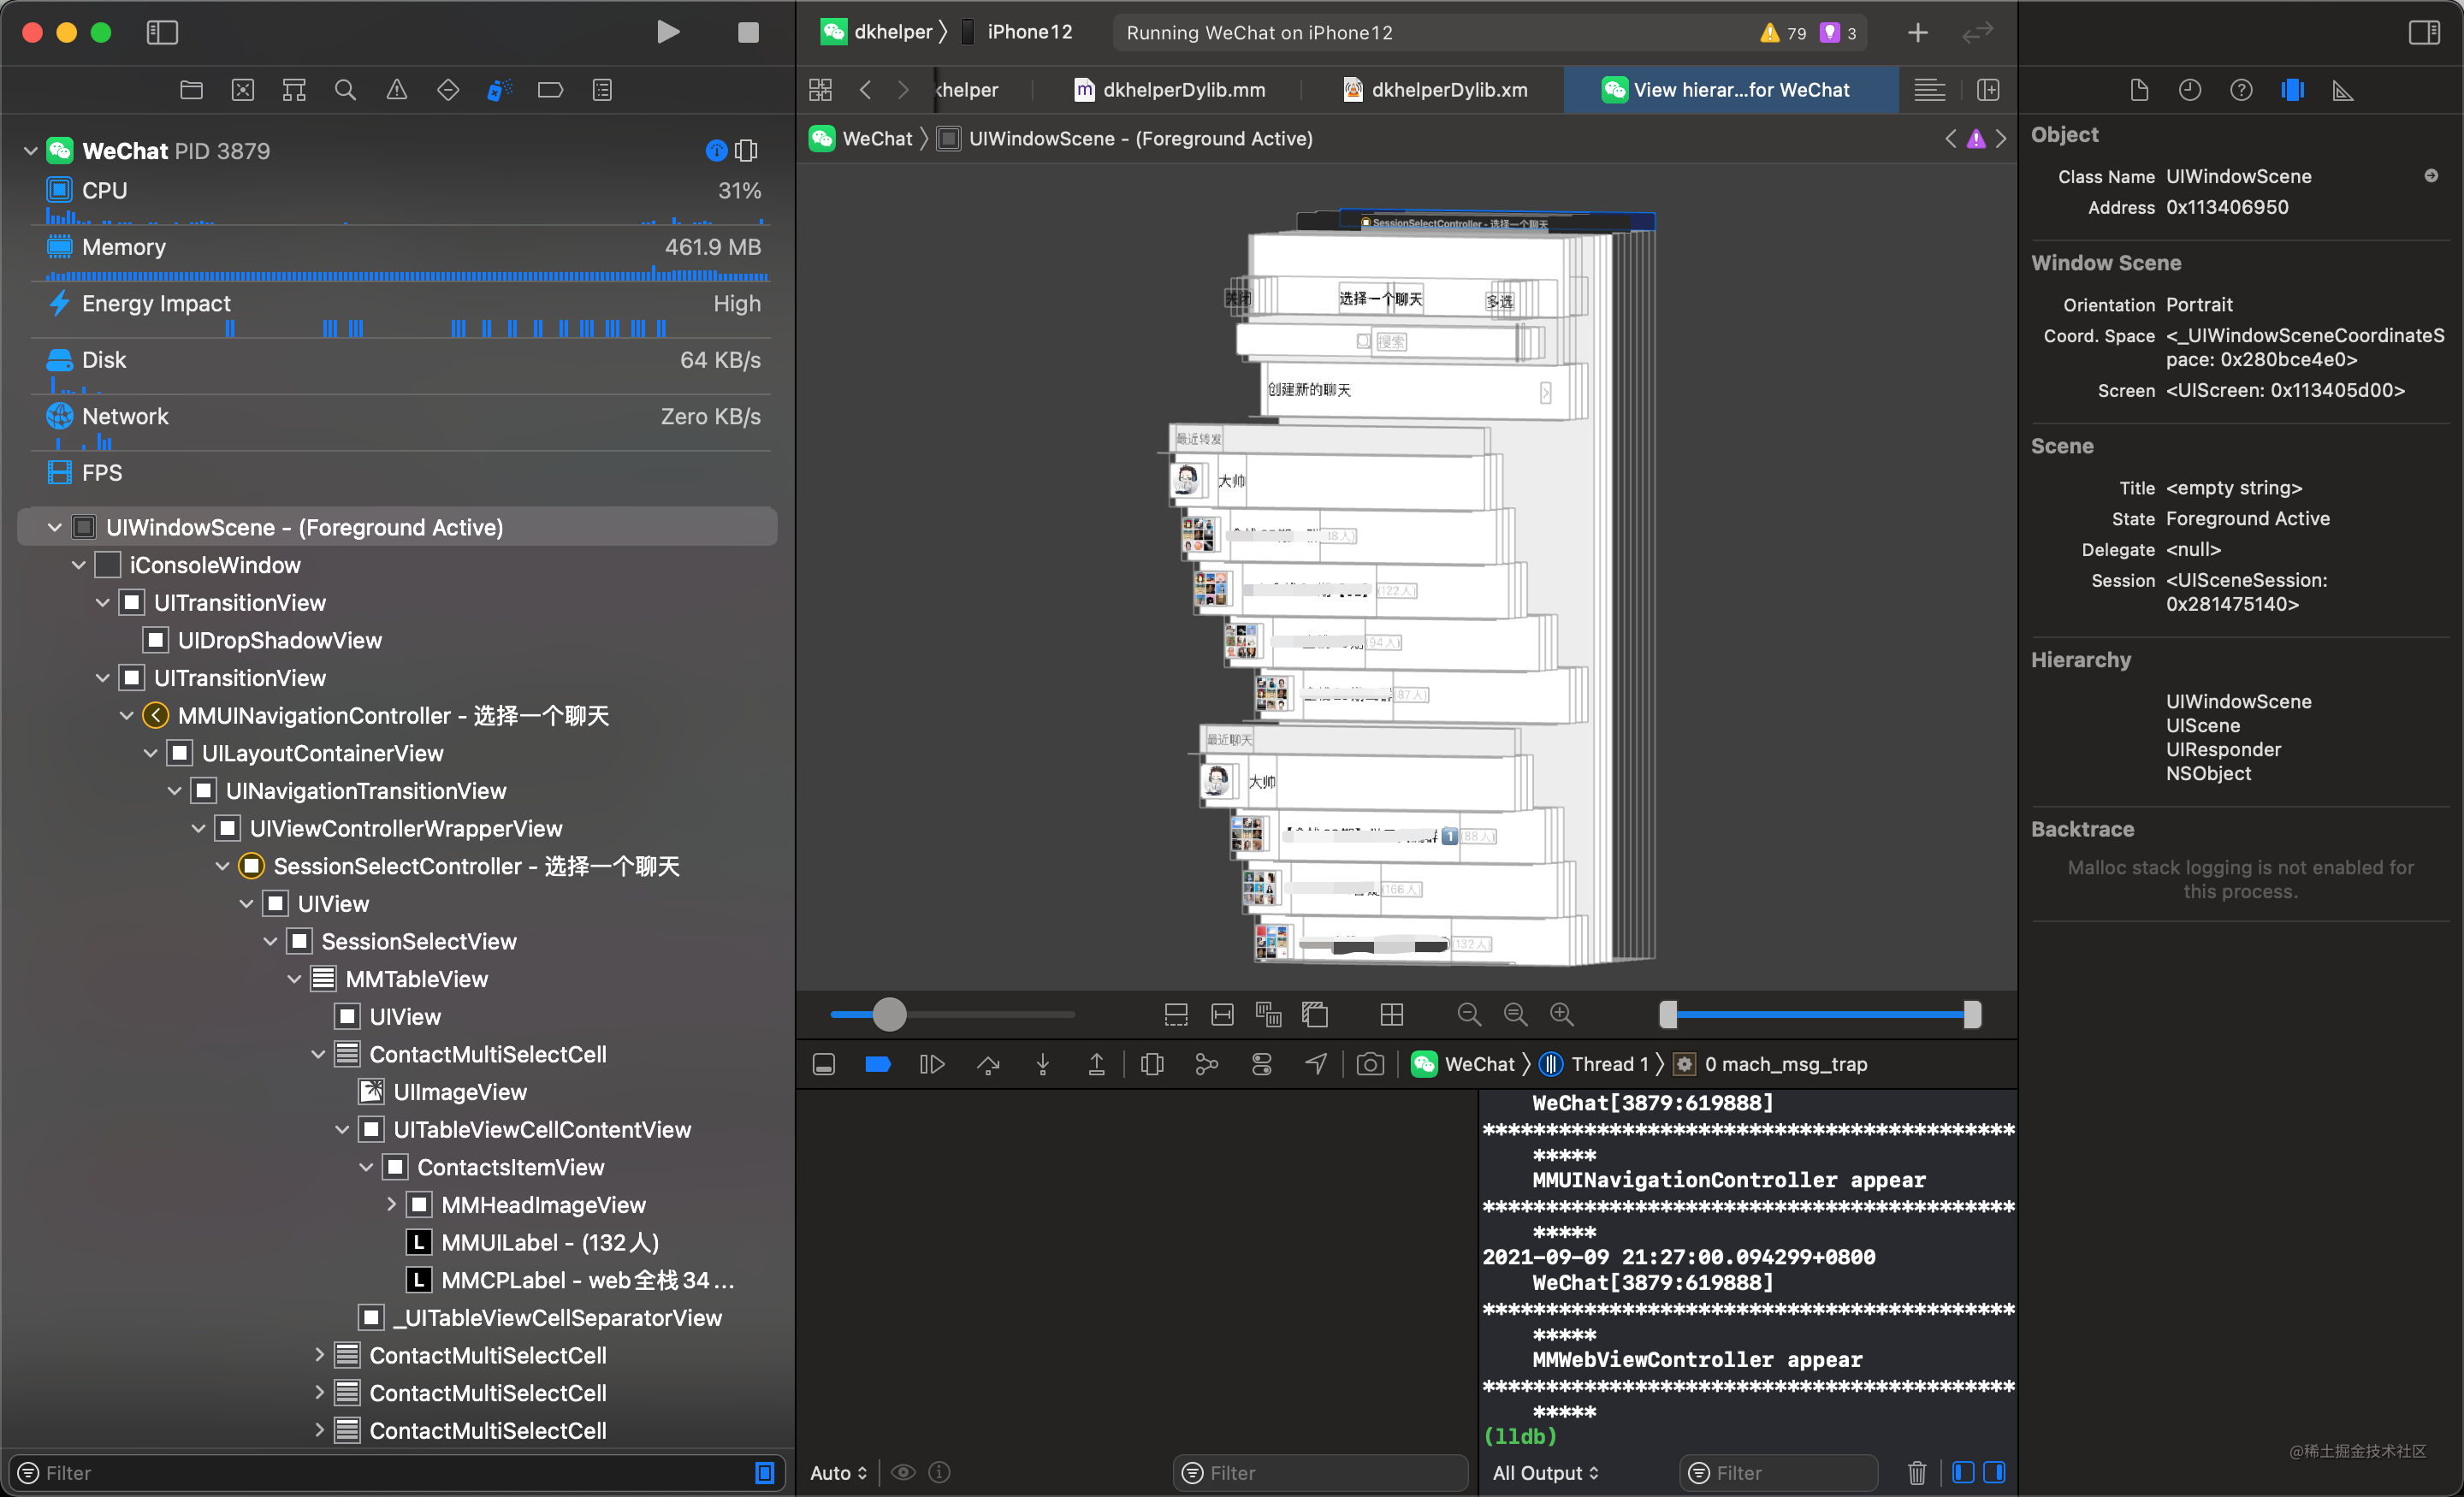Viewport: 2464px width, 1497px height.
Task: Open the Project navigator folder icon
Action: pyautogui.click(x=191, y=90)
